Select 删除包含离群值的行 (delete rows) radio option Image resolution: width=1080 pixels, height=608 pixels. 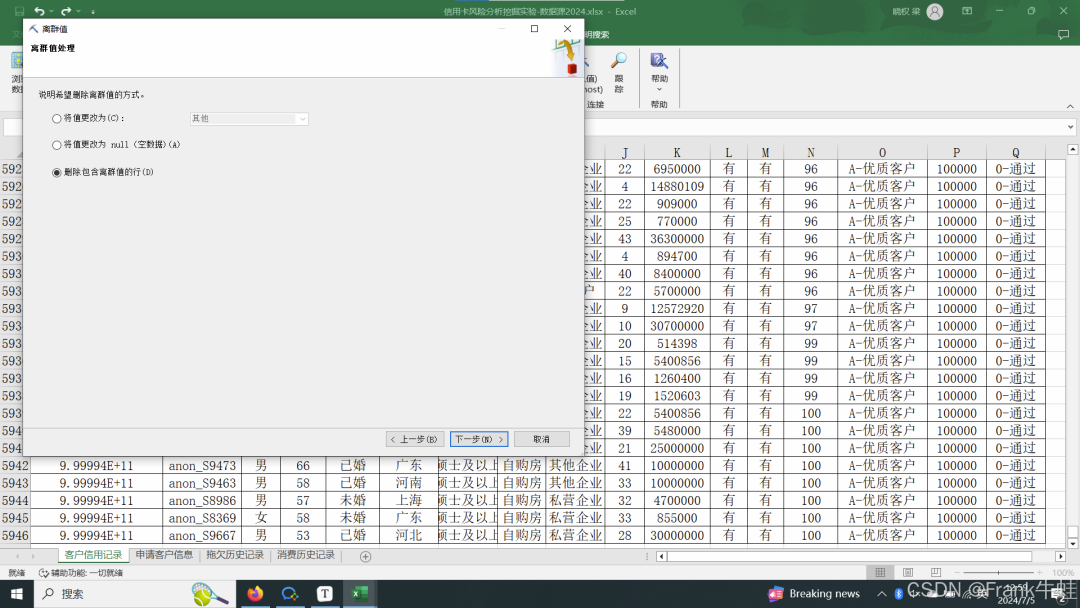pyautogui.click(x=57, y=172)
